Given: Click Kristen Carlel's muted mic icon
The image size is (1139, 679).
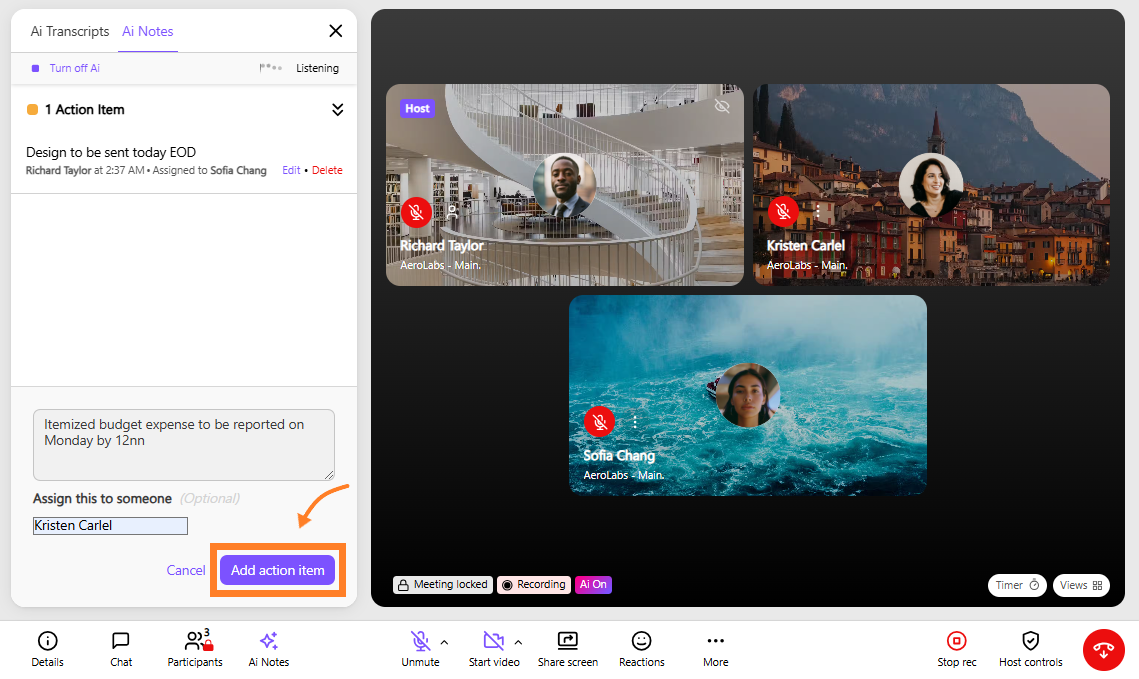Looking at the screenshot, I should (x=783, y=212).
